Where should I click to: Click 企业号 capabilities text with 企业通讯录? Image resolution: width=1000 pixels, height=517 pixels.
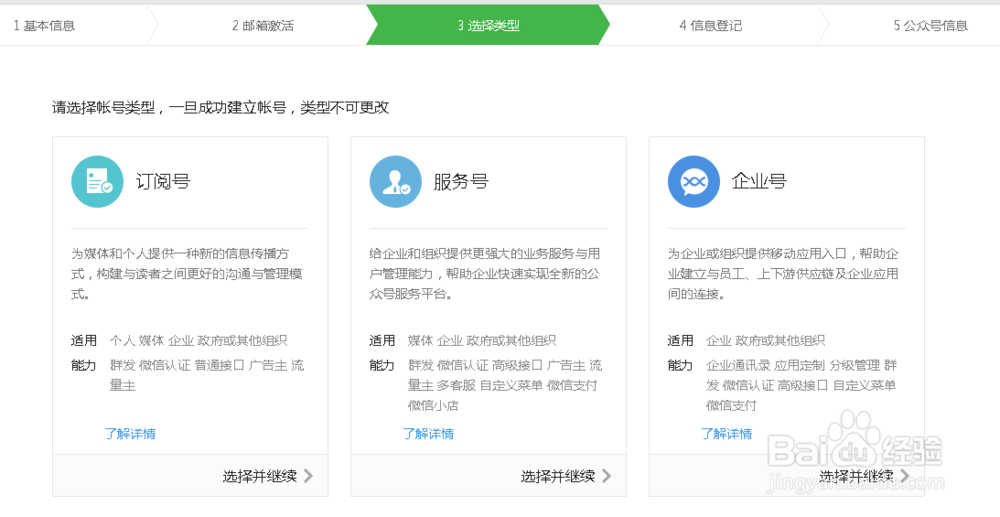pos(802,385)
